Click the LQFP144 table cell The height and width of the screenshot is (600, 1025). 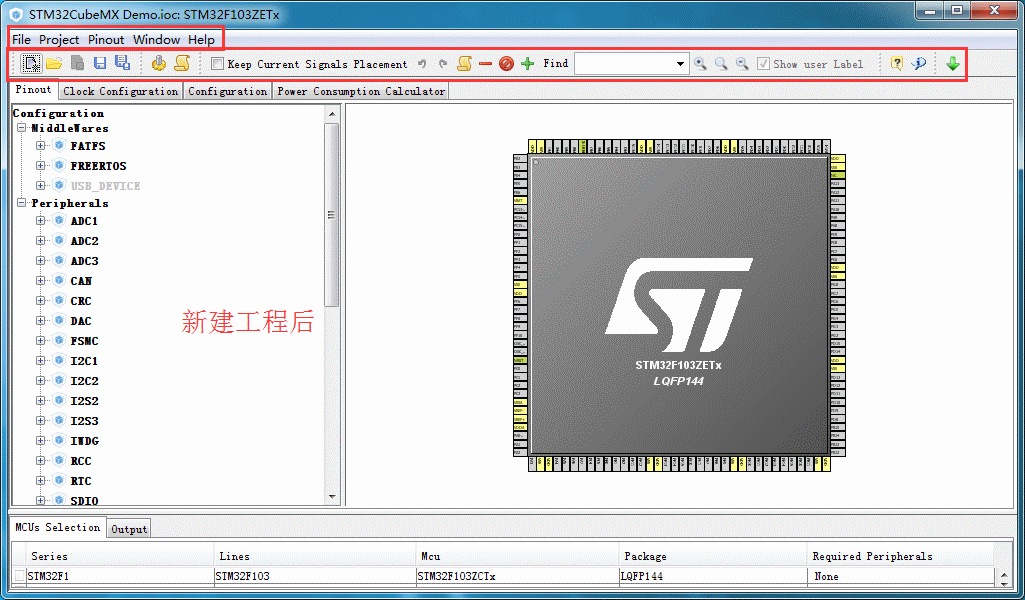pos(713,576)
